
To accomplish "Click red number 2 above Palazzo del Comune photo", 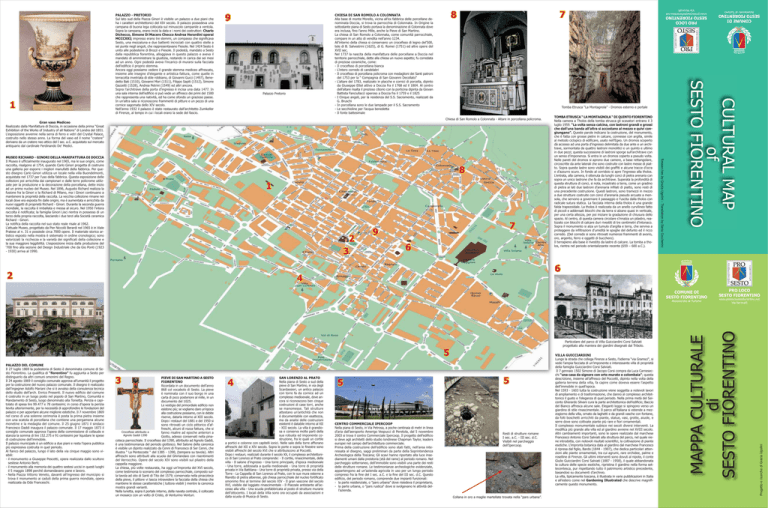I will pyautogui.click(x=10, y=276).
